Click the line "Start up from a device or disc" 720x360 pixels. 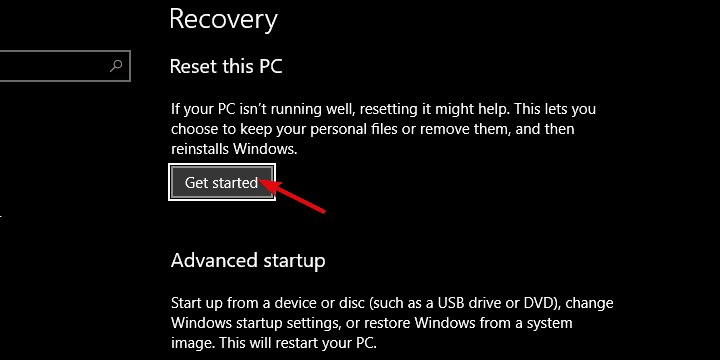(x=392, y=304)
